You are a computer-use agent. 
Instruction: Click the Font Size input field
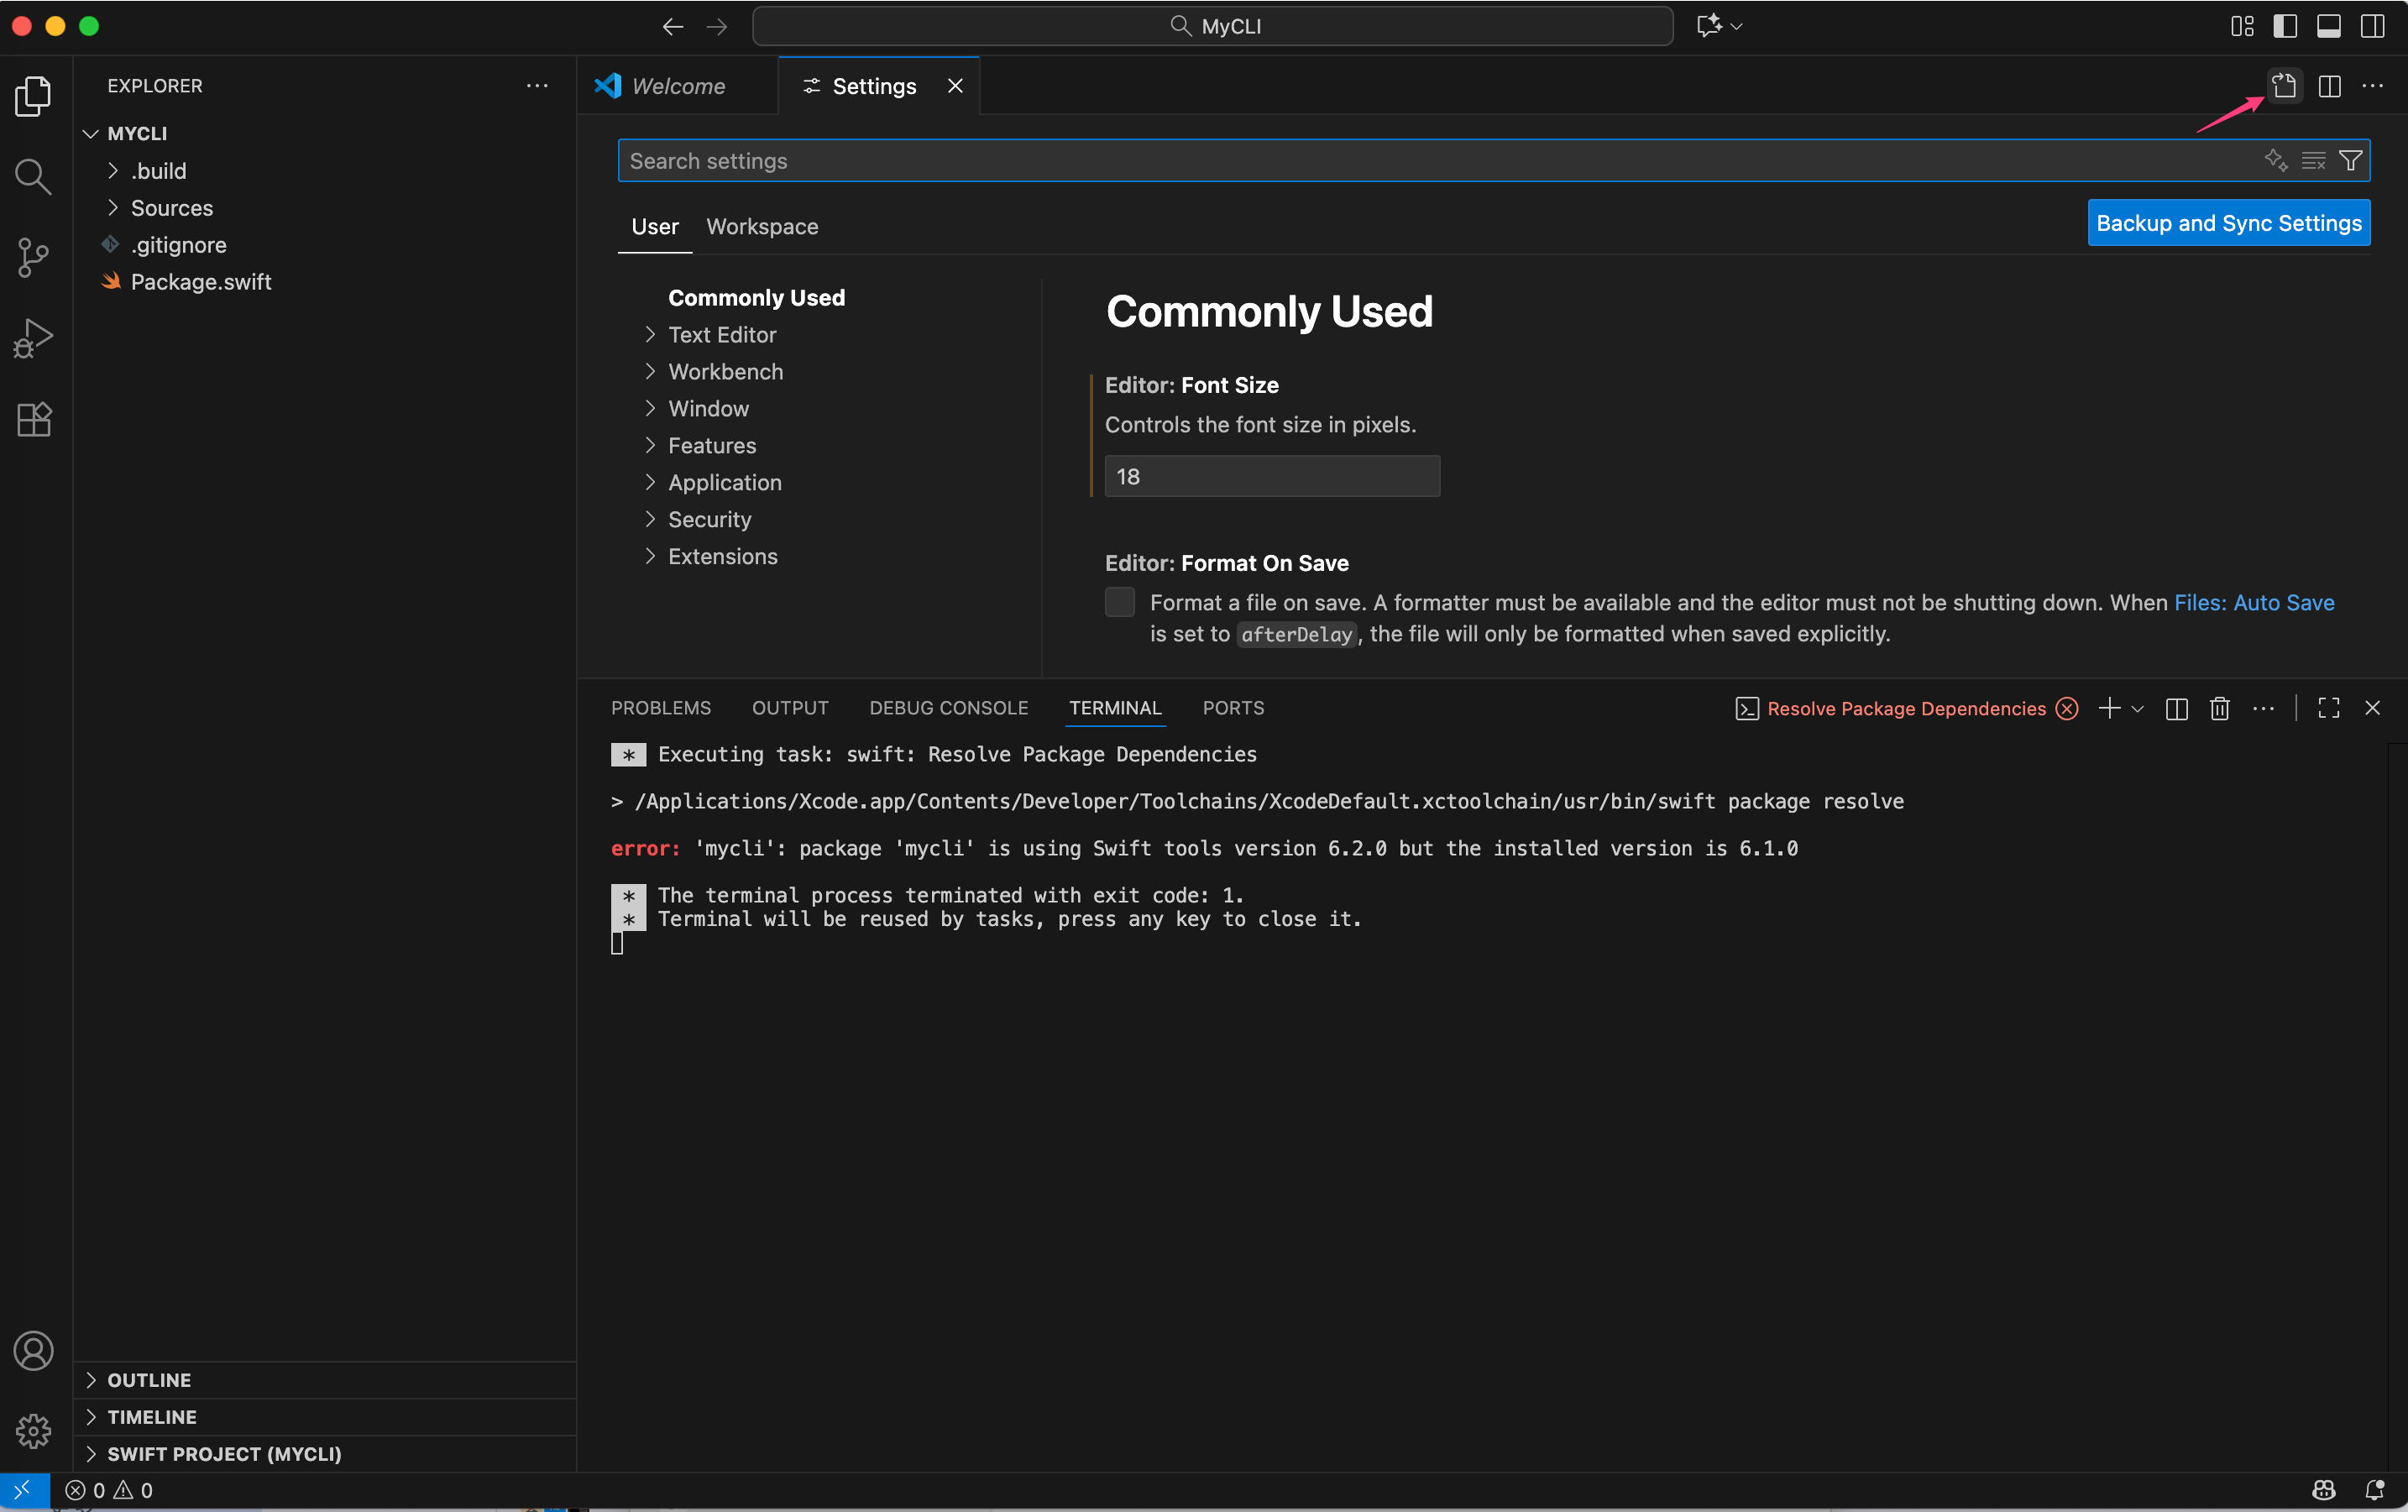point(1271,476)
